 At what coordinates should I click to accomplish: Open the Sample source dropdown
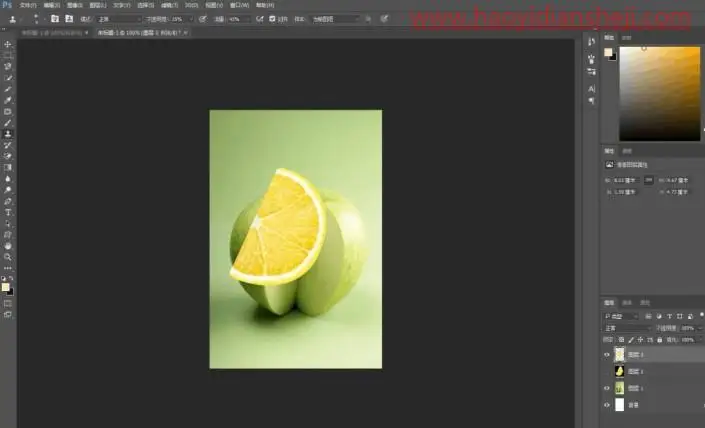336,19
